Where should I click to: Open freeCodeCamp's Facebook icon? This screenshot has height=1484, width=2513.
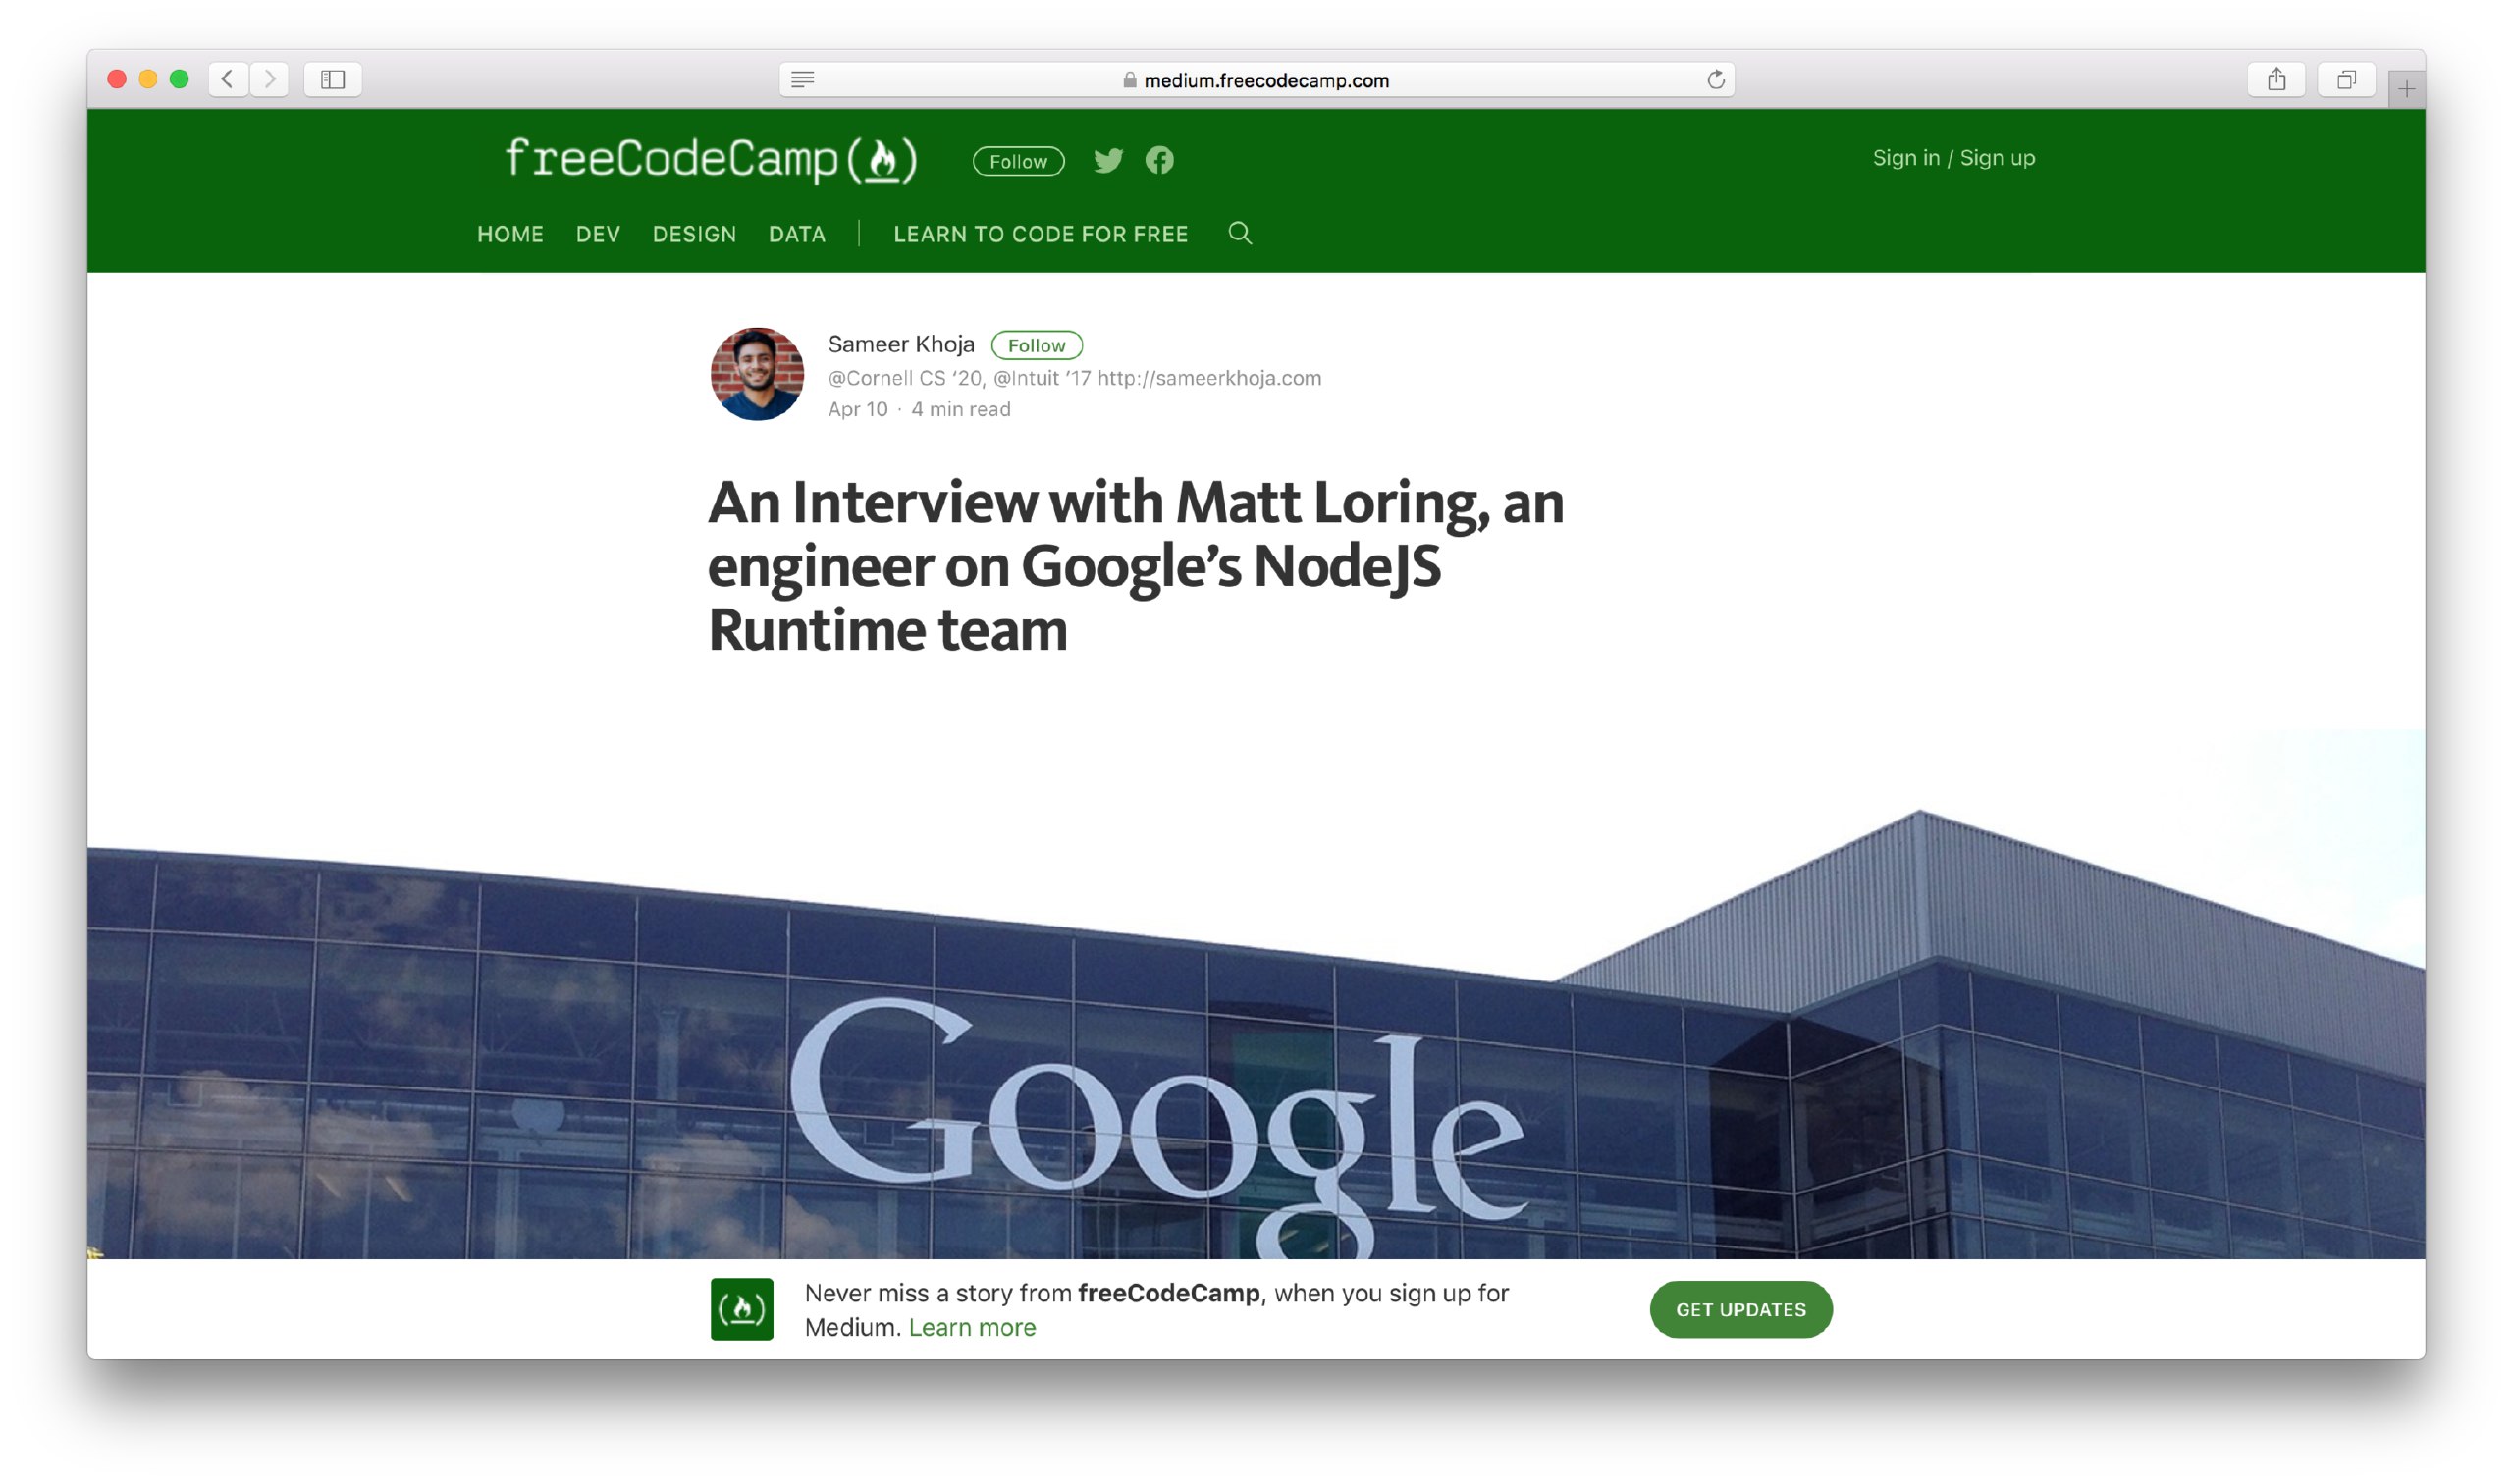(1160, 160)
